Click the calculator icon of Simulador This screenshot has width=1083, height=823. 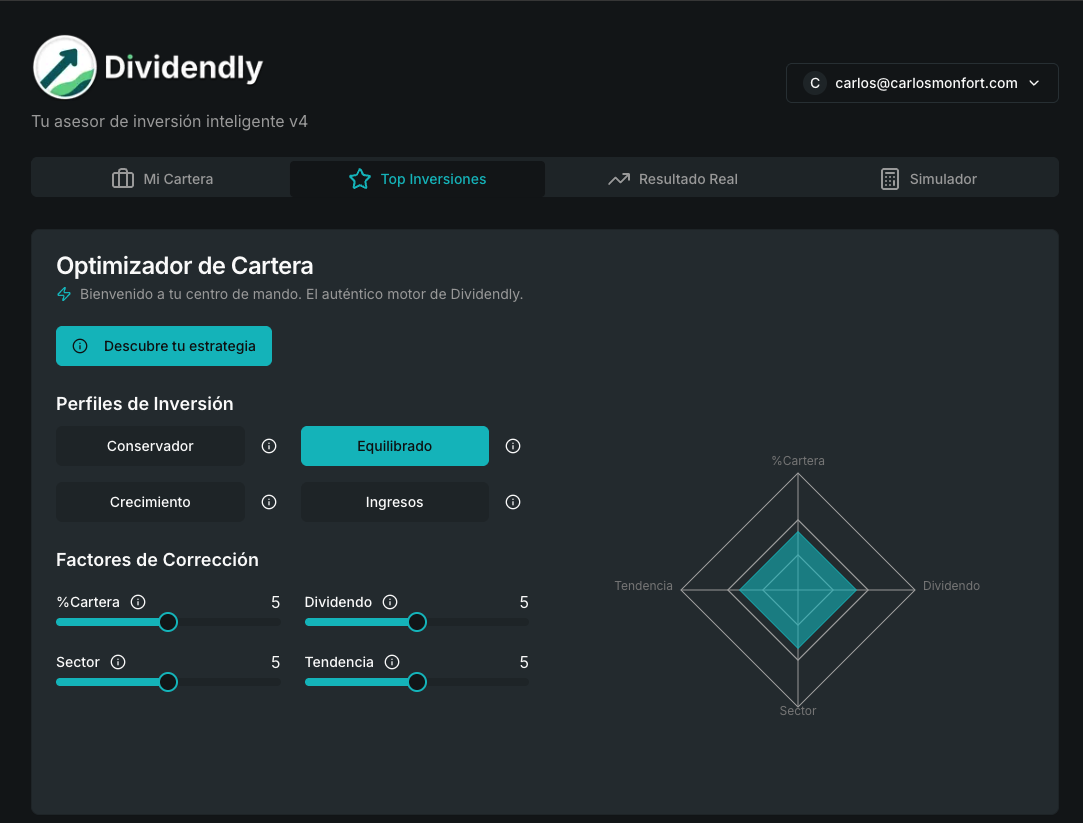tap(890, 179)
